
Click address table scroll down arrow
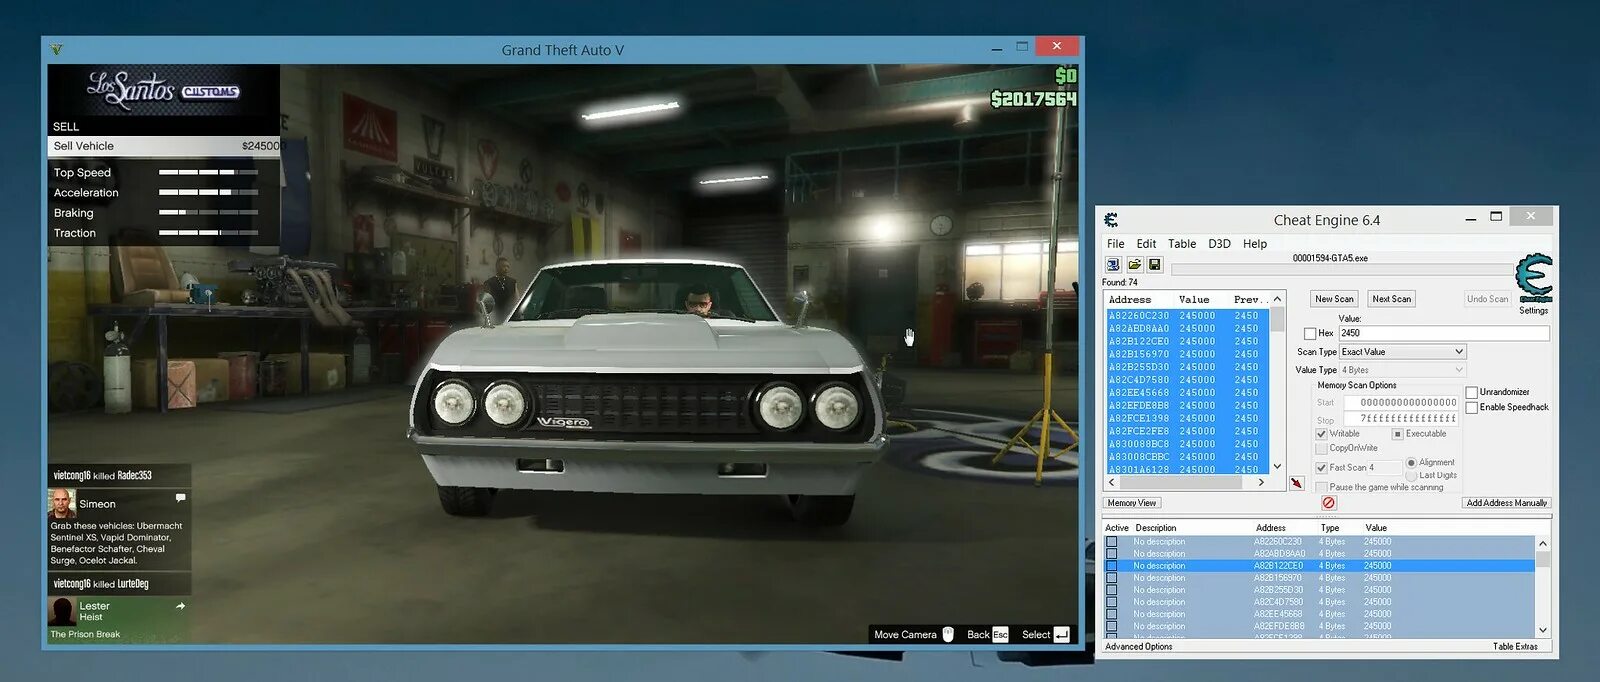point(1543,630)
